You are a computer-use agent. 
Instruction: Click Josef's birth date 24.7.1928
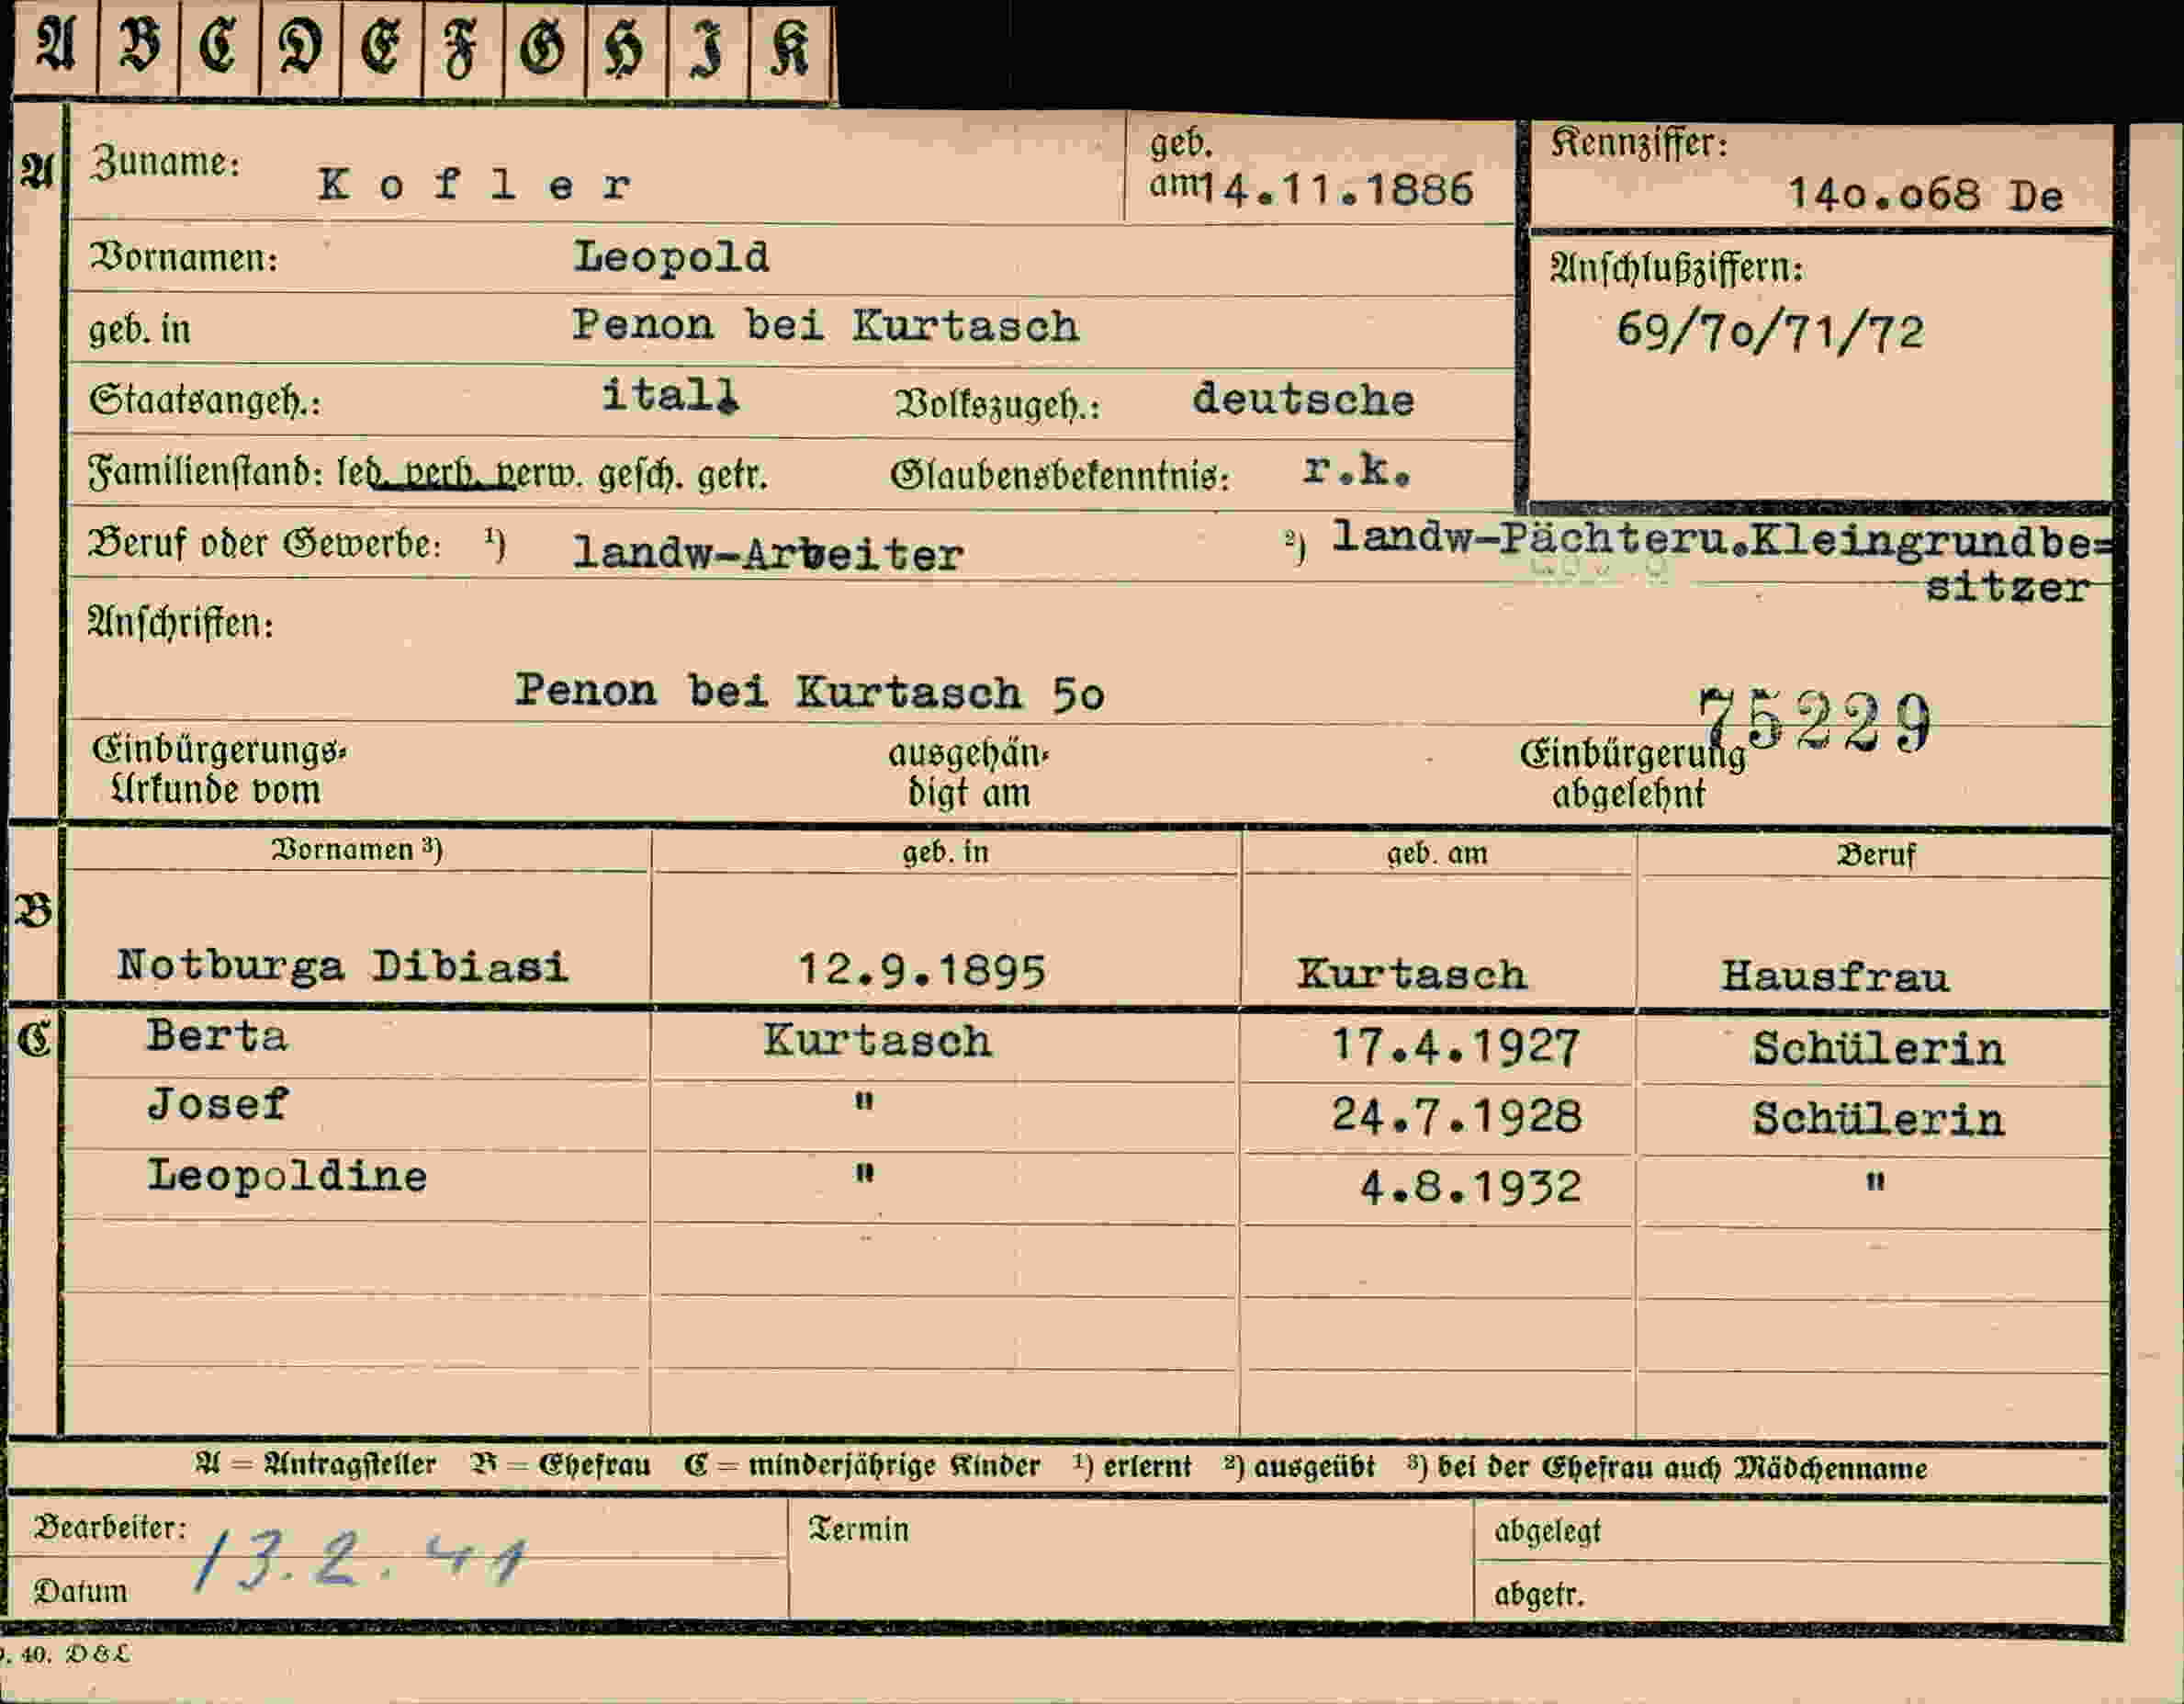coord(1457,1115)
